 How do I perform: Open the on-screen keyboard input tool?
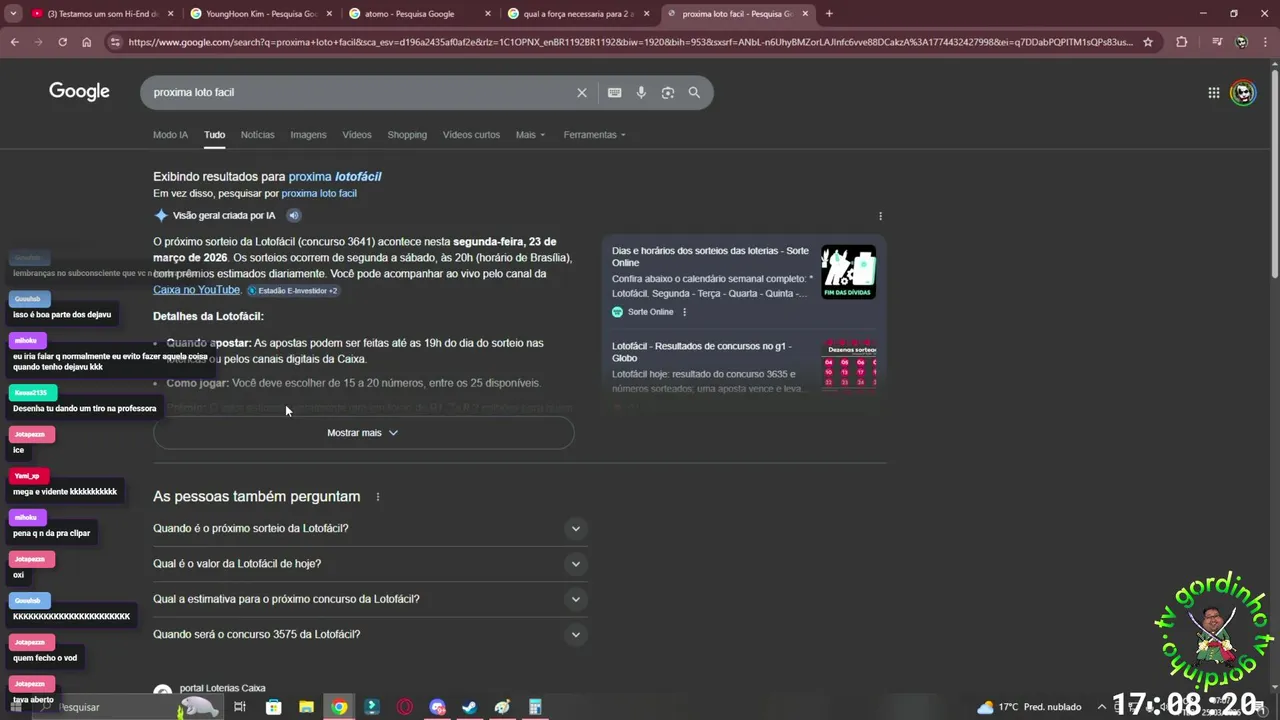click(614, 92)
